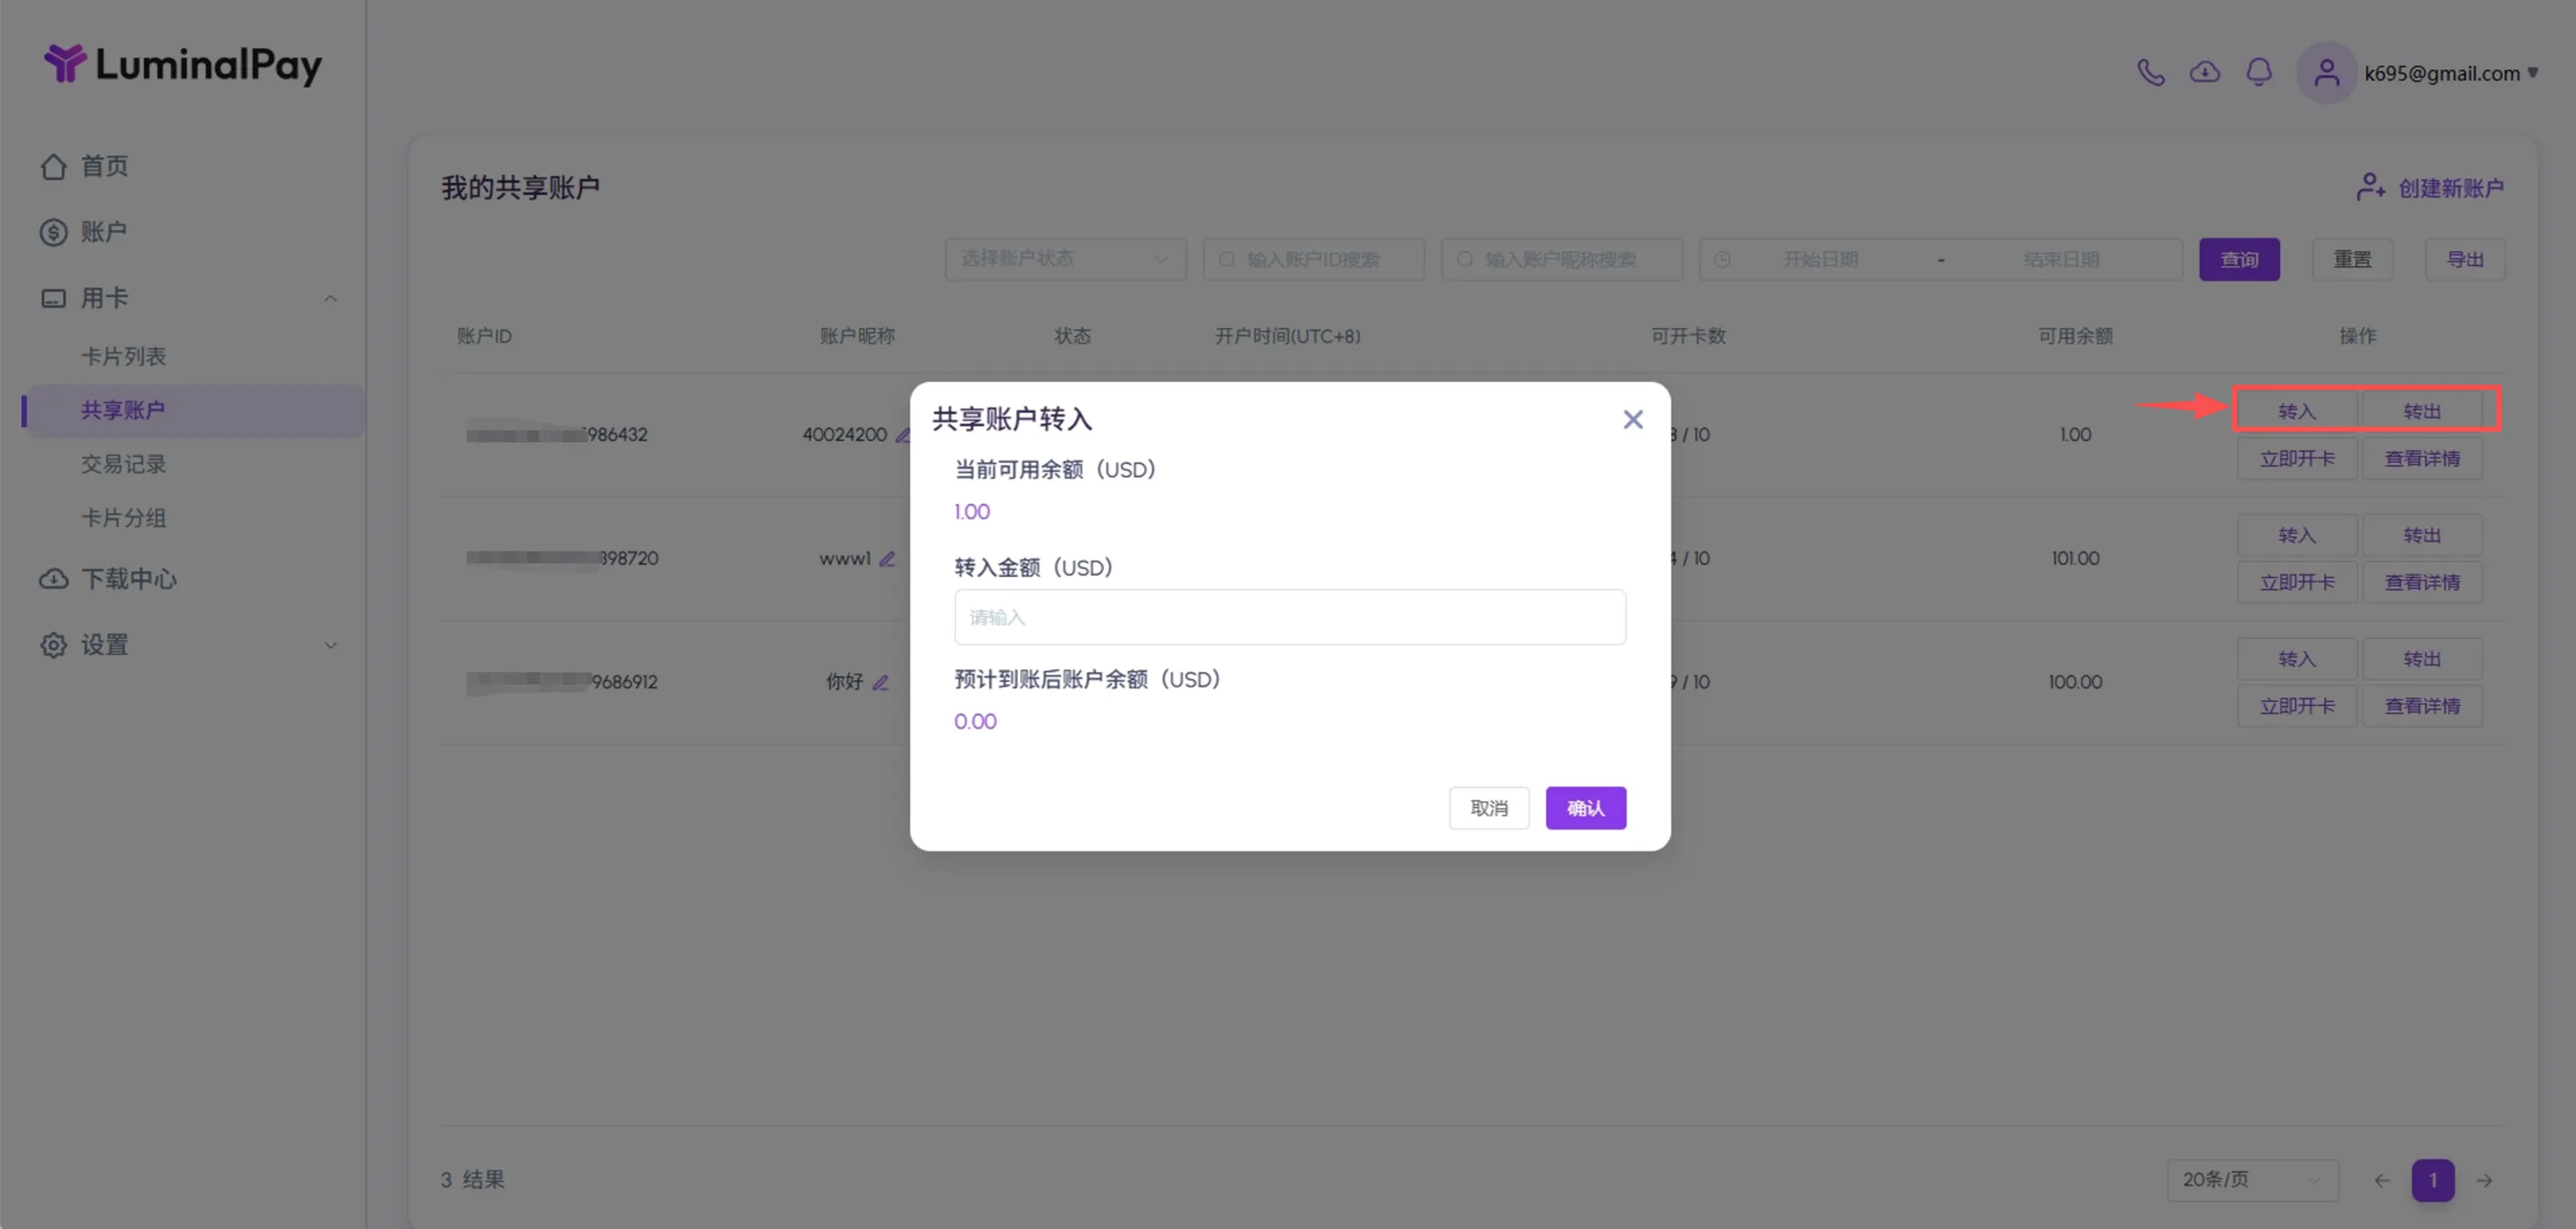Click the edit pencil next to wwwl
Screen dimensions: 2576x1229
(887, 559)
